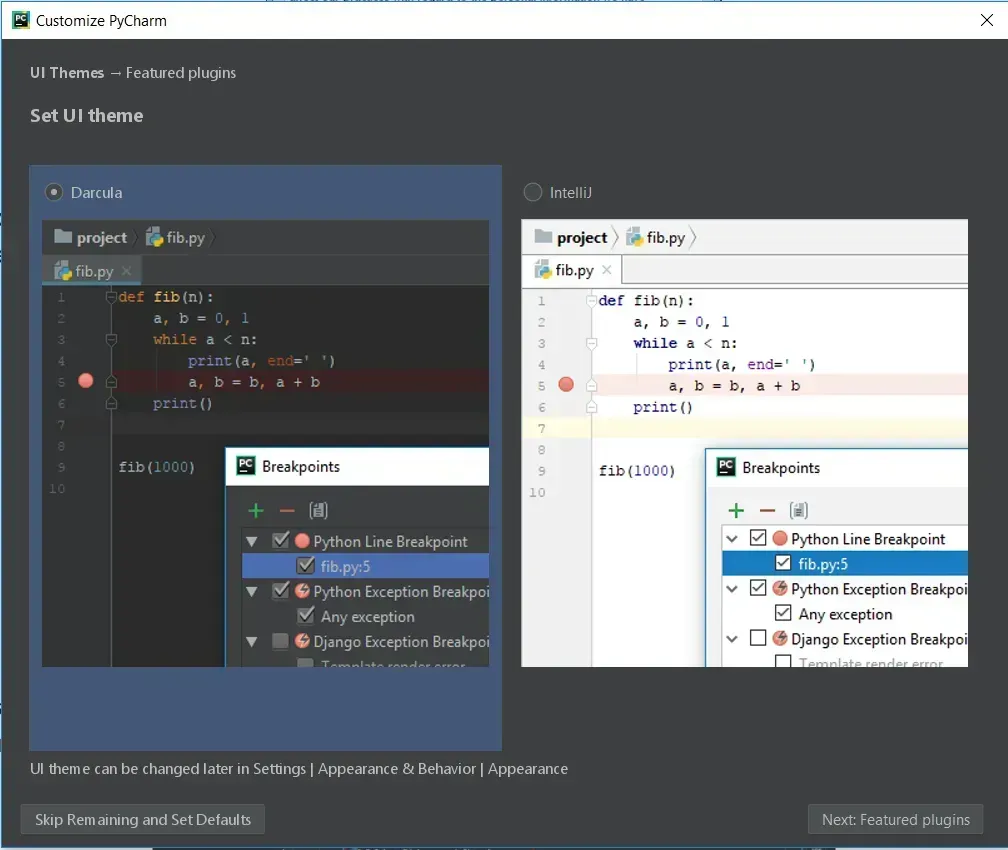The height and width of the screenshot is (850, 1008).
Task: Click fold marker on line 1 in Darcula preview
Action: [x=111, y=296]
